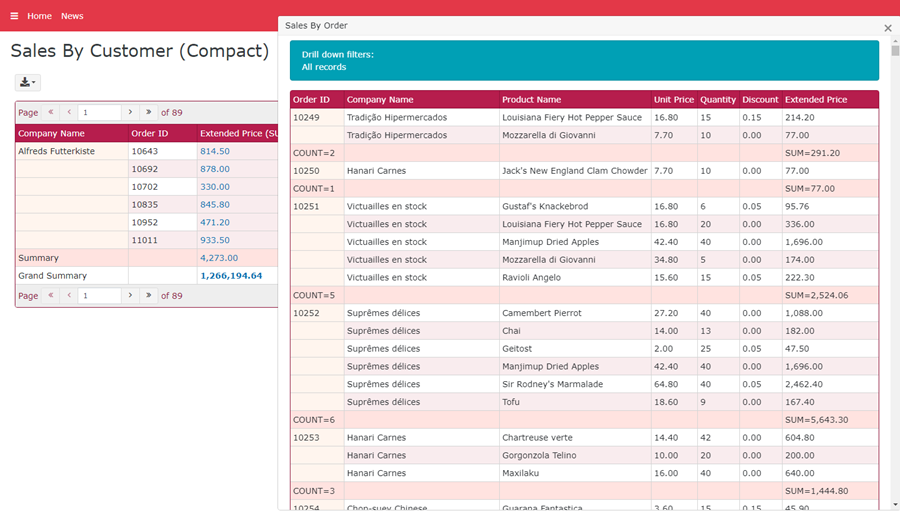Open the export download dropdown
Screen dimensions: 900x517
[x=27, y=83]
